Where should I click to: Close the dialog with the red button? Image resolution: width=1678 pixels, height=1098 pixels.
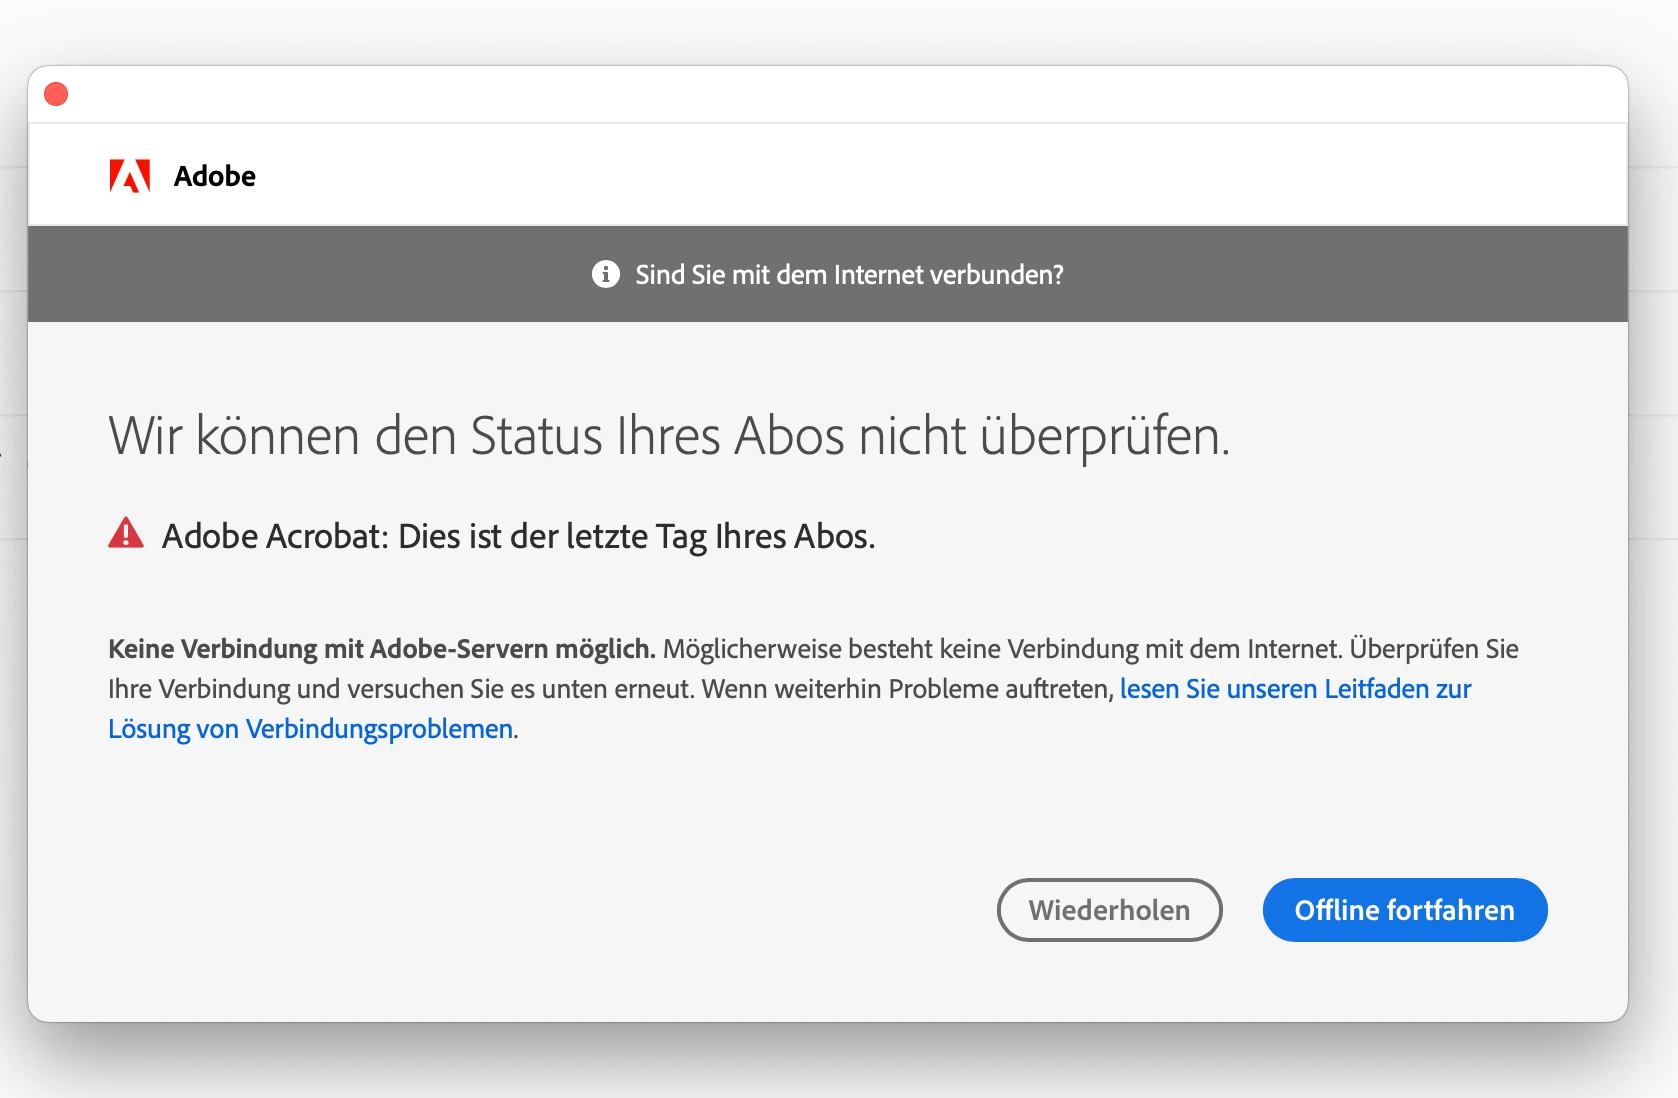[x=56, y=94]
